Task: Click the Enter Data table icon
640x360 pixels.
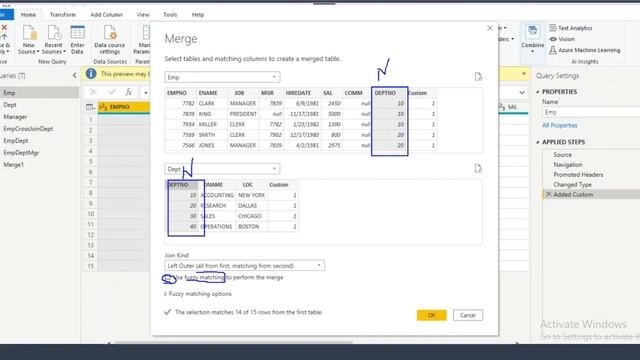Action: click(x=78, y=33)
